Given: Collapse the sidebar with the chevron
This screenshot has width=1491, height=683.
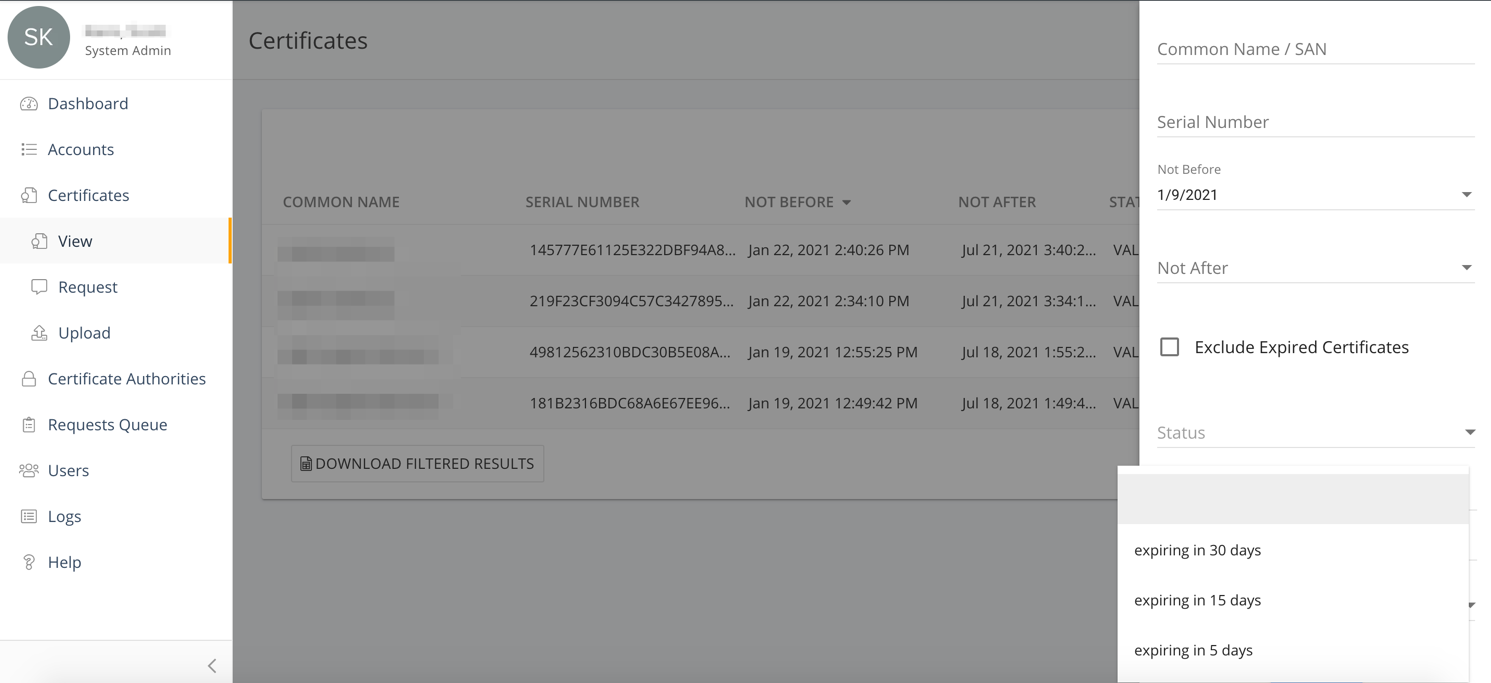Looking at the screenshot, I should pyautogui.click(x=212, y=666).
